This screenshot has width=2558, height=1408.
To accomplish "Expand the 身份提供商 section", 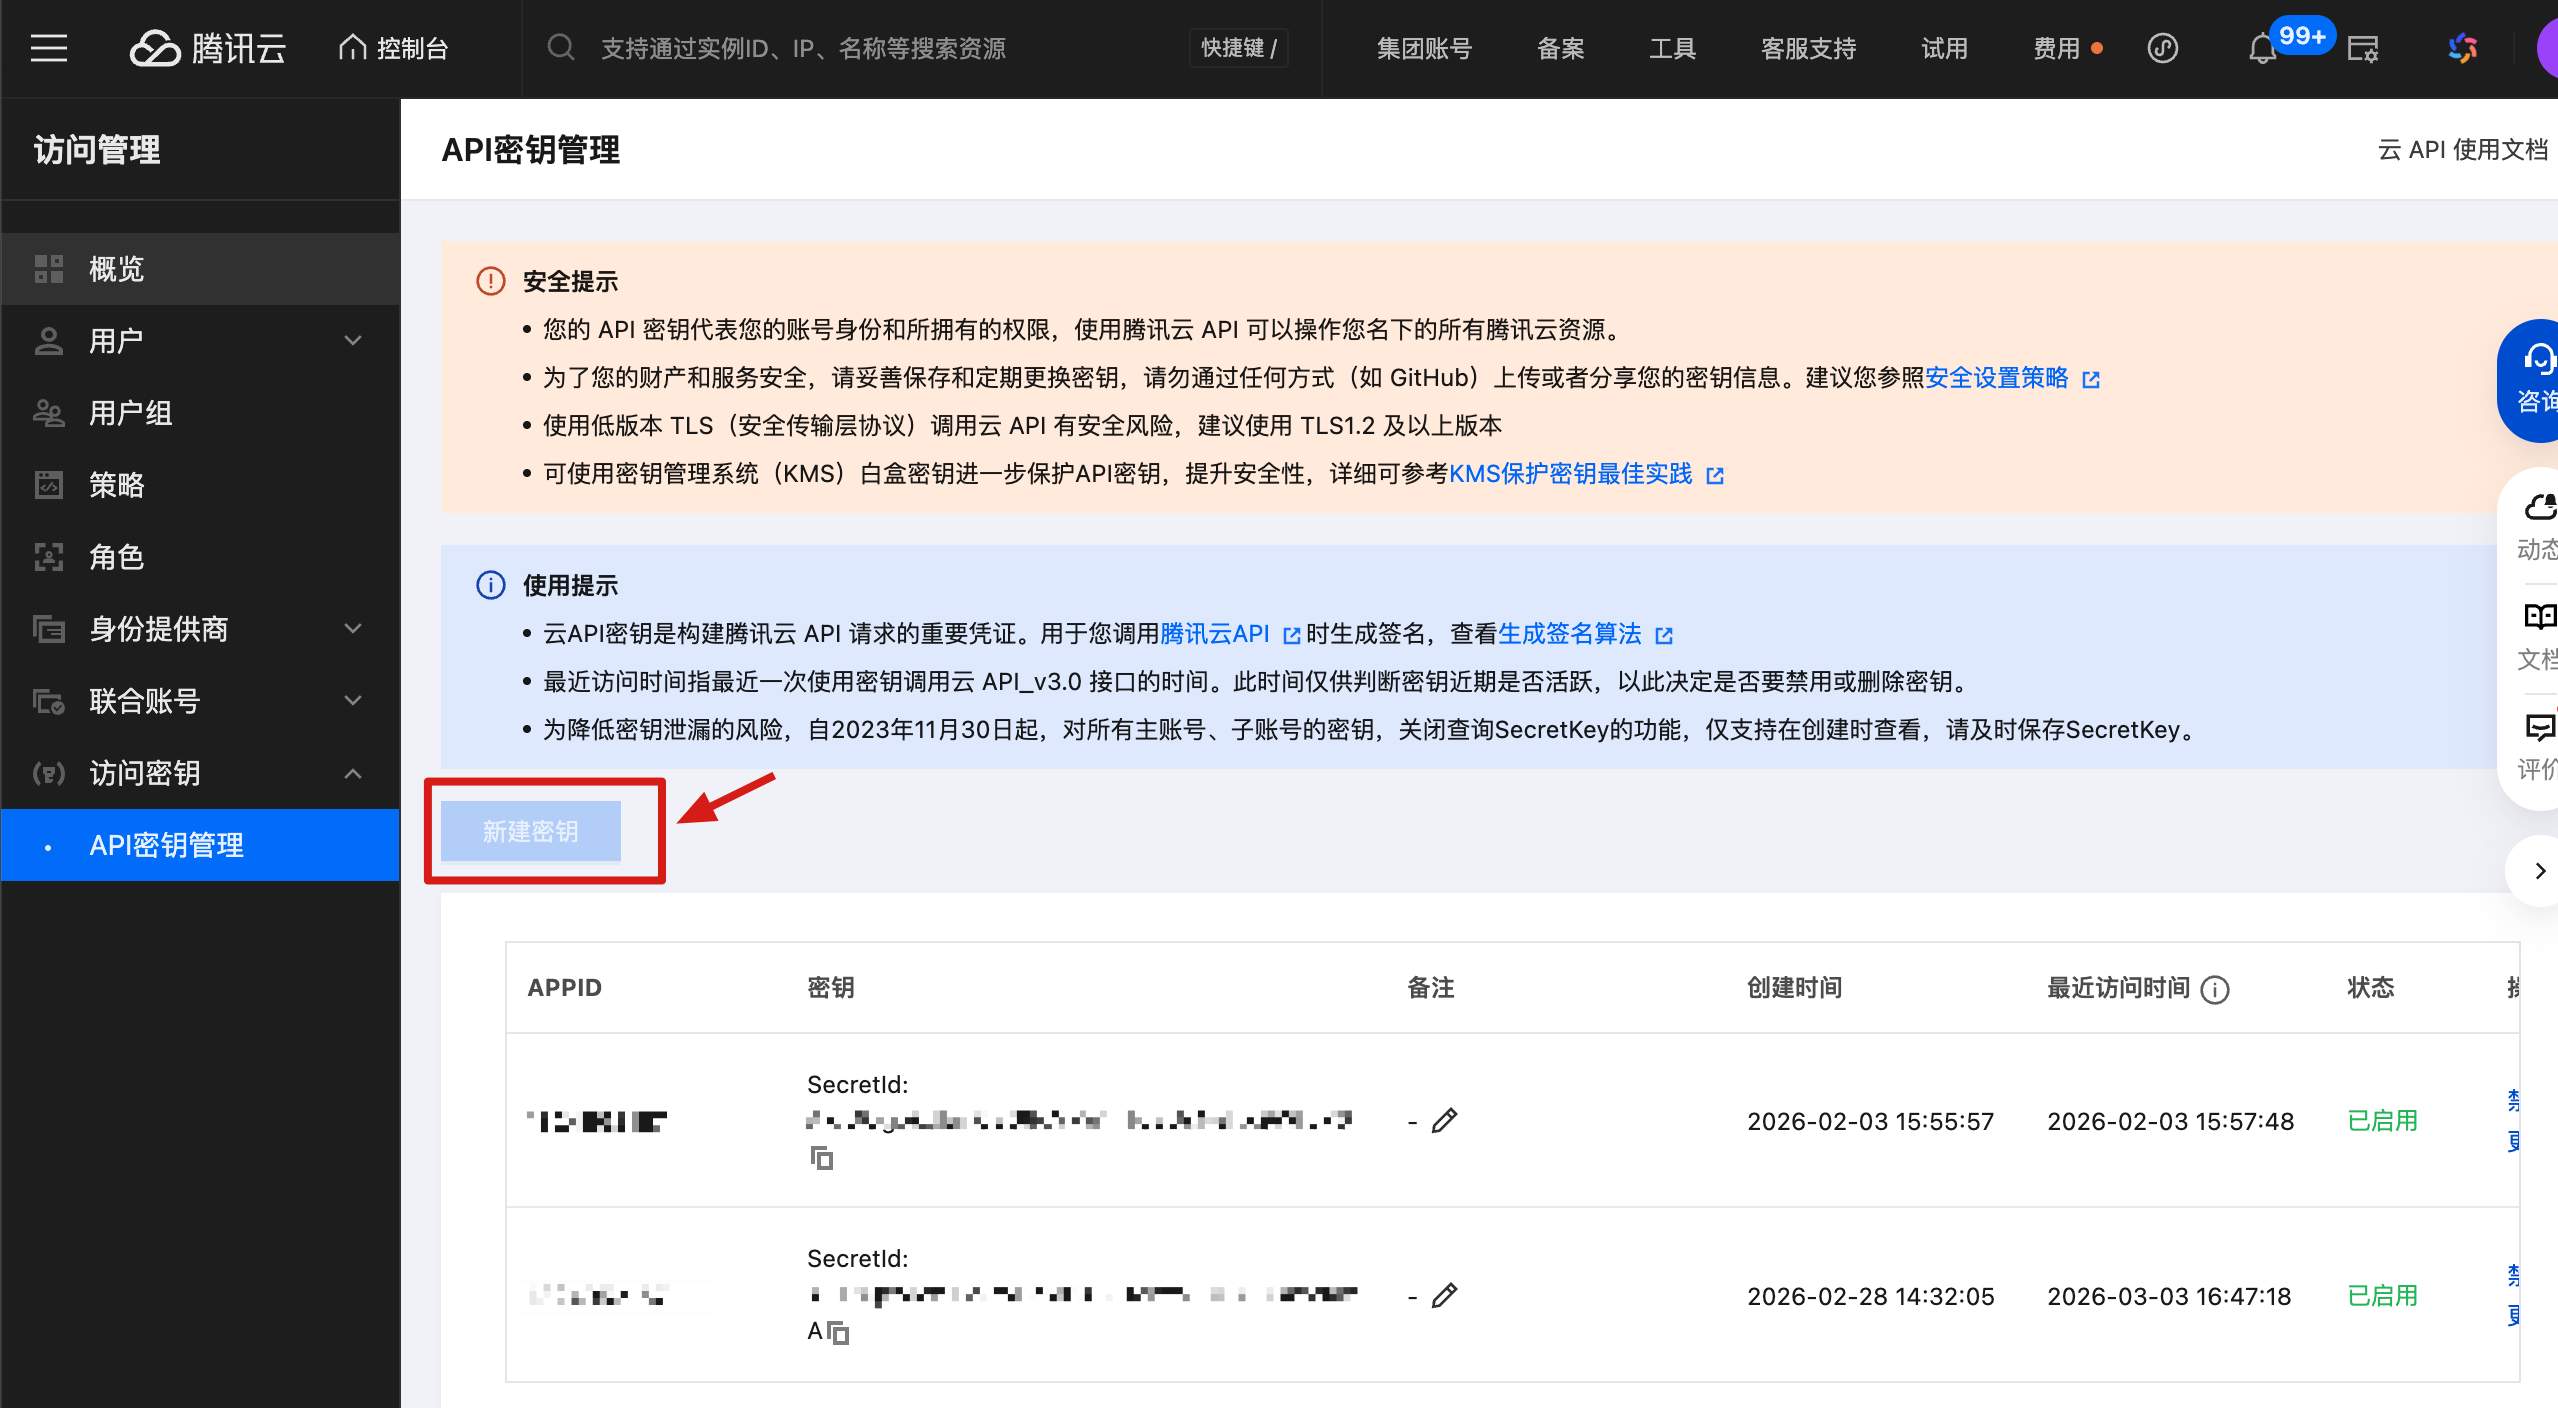I will 353,629.
